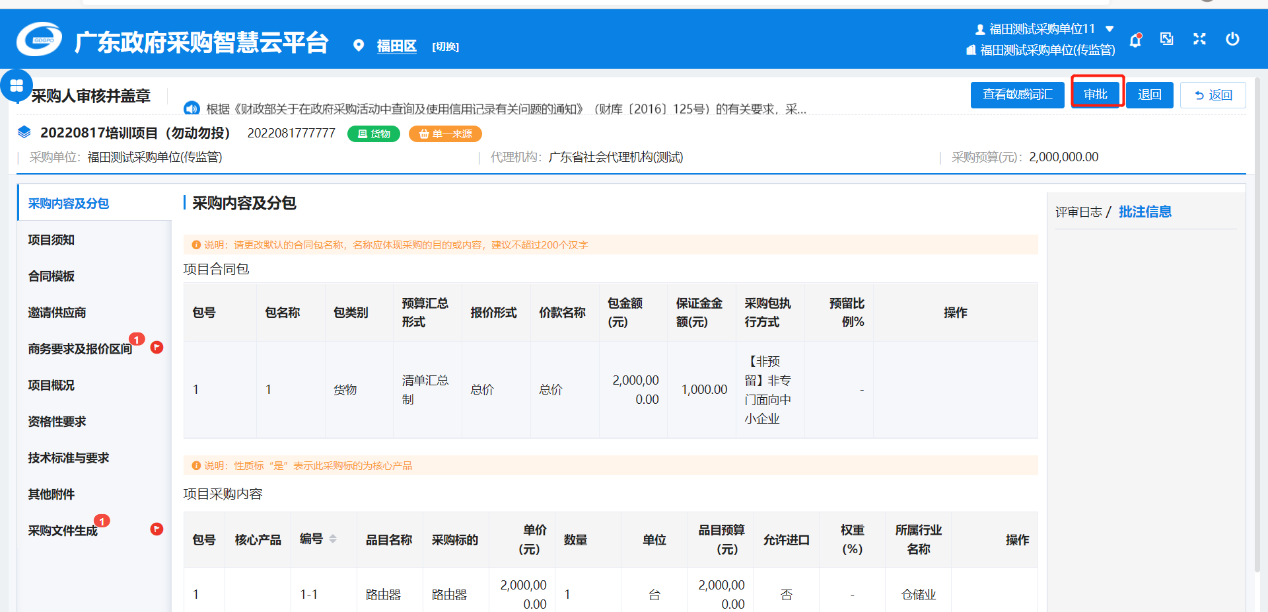The height and width of the screenshot is (612, 1268).
Task: Click the 退回 reject button
Action: coord(1150,95)
